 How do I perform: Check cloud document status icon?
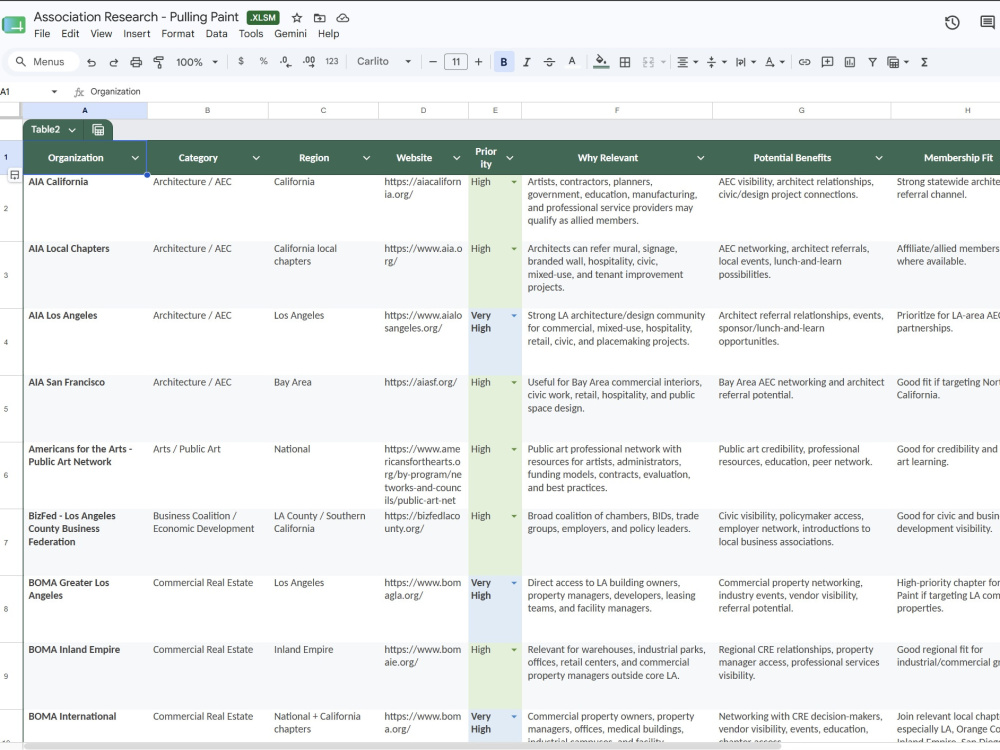point(342,18)
